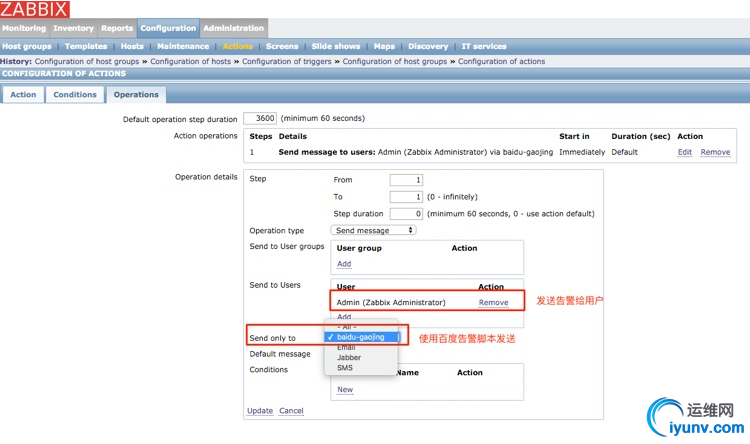Go to IT services submenu
Viewport: 750px width, 444px height.
pyautogui.click(x=484, y=46)
